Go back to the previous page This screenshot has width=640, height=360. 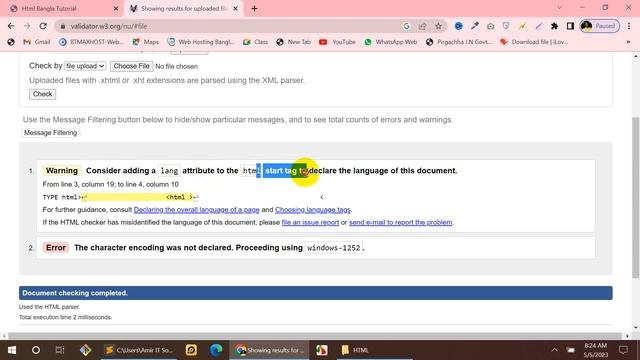pyautogui.click(x=11, y=26)
